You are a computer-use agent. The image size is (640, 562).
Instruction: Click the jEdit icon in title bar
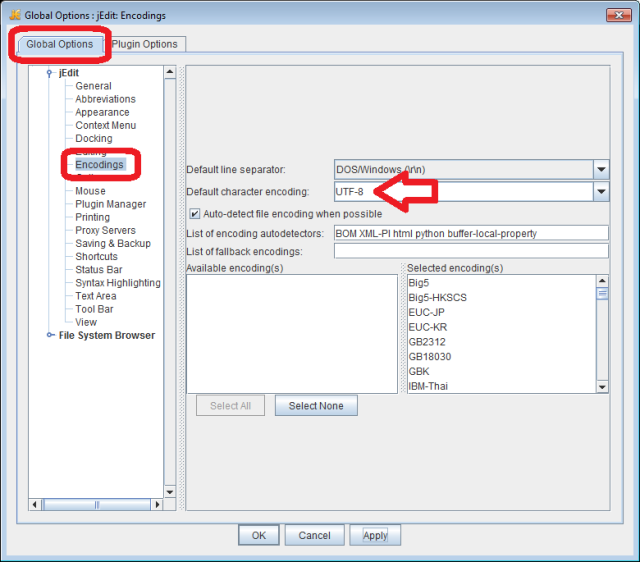(15, 15)
